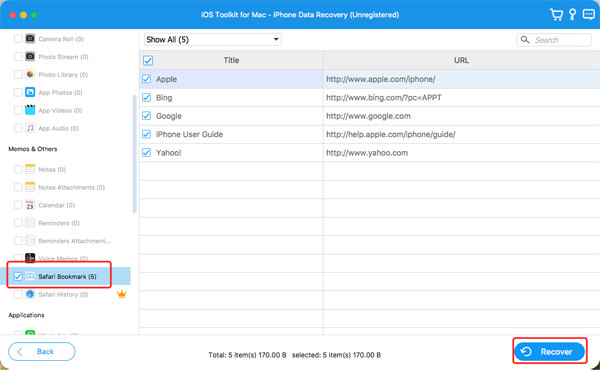Check the Notes checkbox

pos(18,169)
